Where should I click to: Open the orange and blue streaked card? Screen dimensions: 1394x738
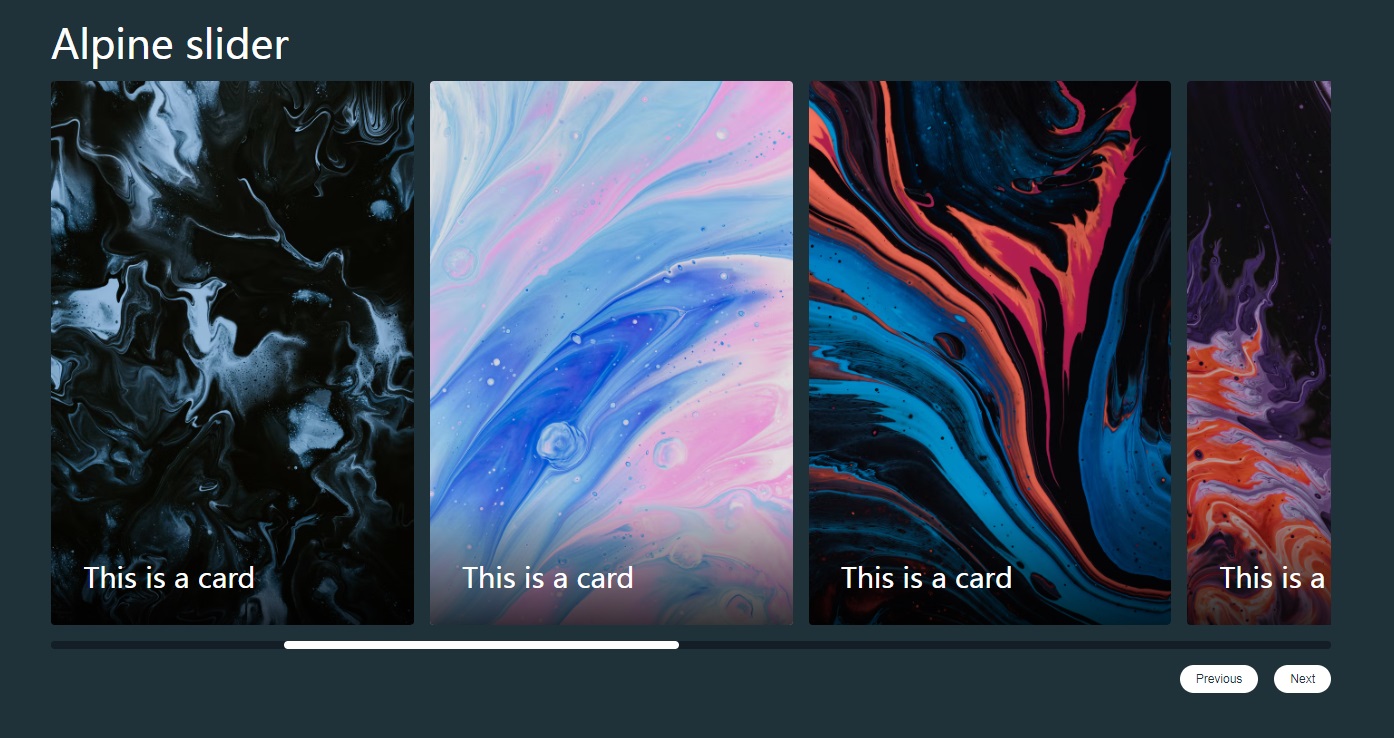(990, 353)
